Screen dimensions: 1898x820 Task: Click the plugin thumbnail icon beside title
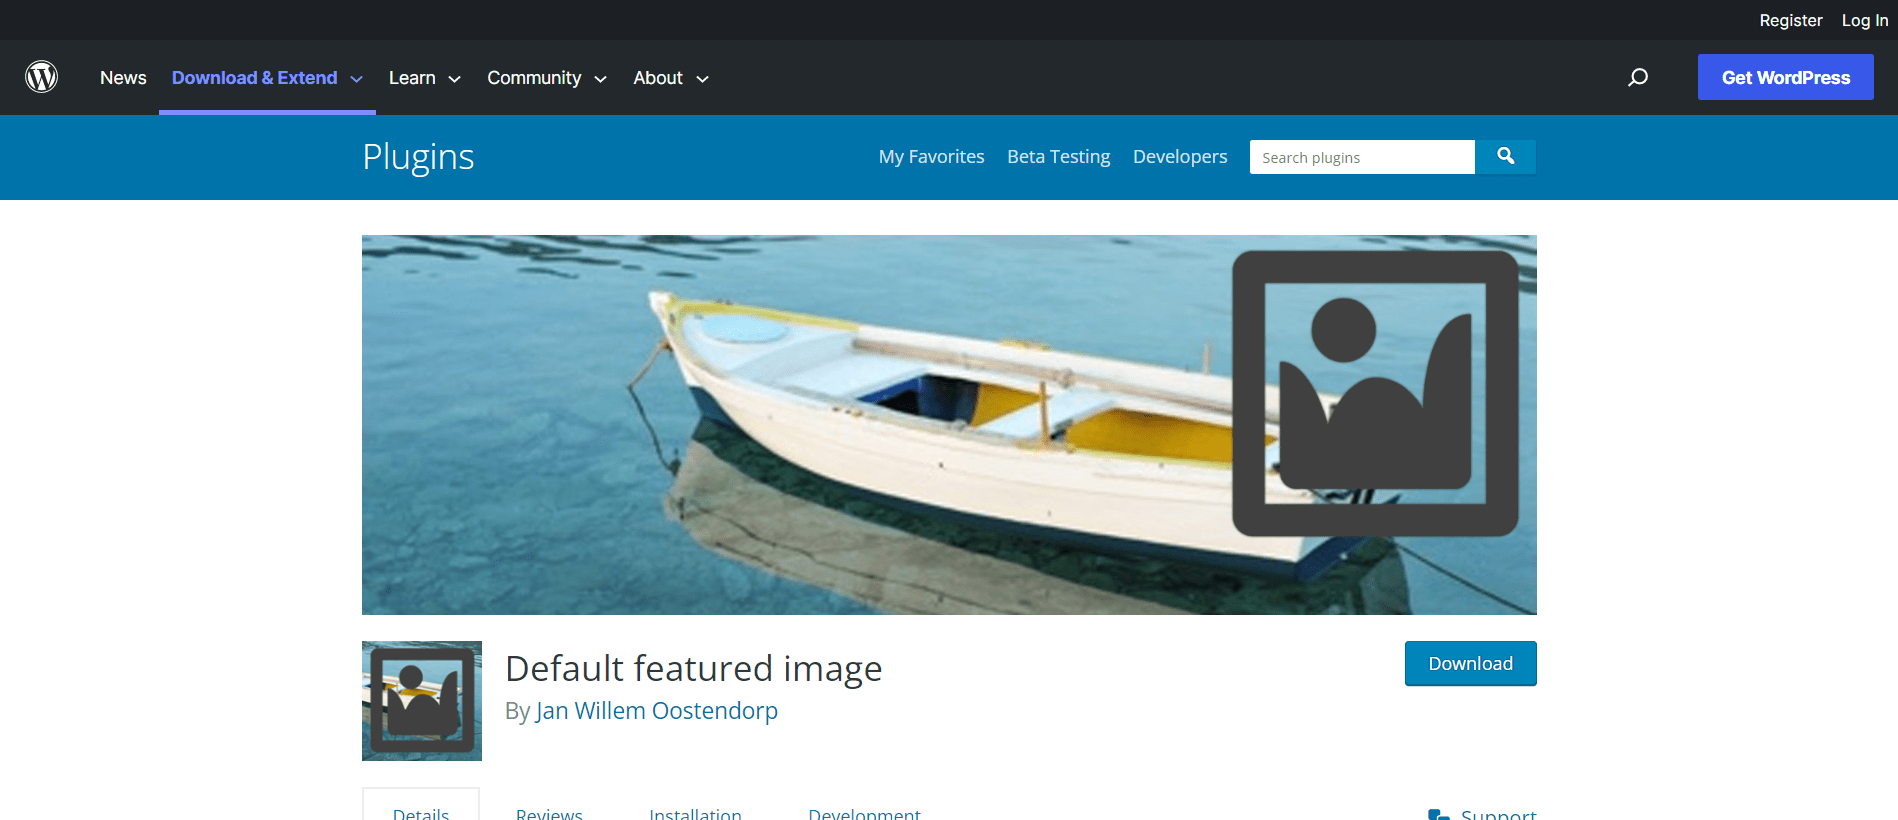[421, 700]
